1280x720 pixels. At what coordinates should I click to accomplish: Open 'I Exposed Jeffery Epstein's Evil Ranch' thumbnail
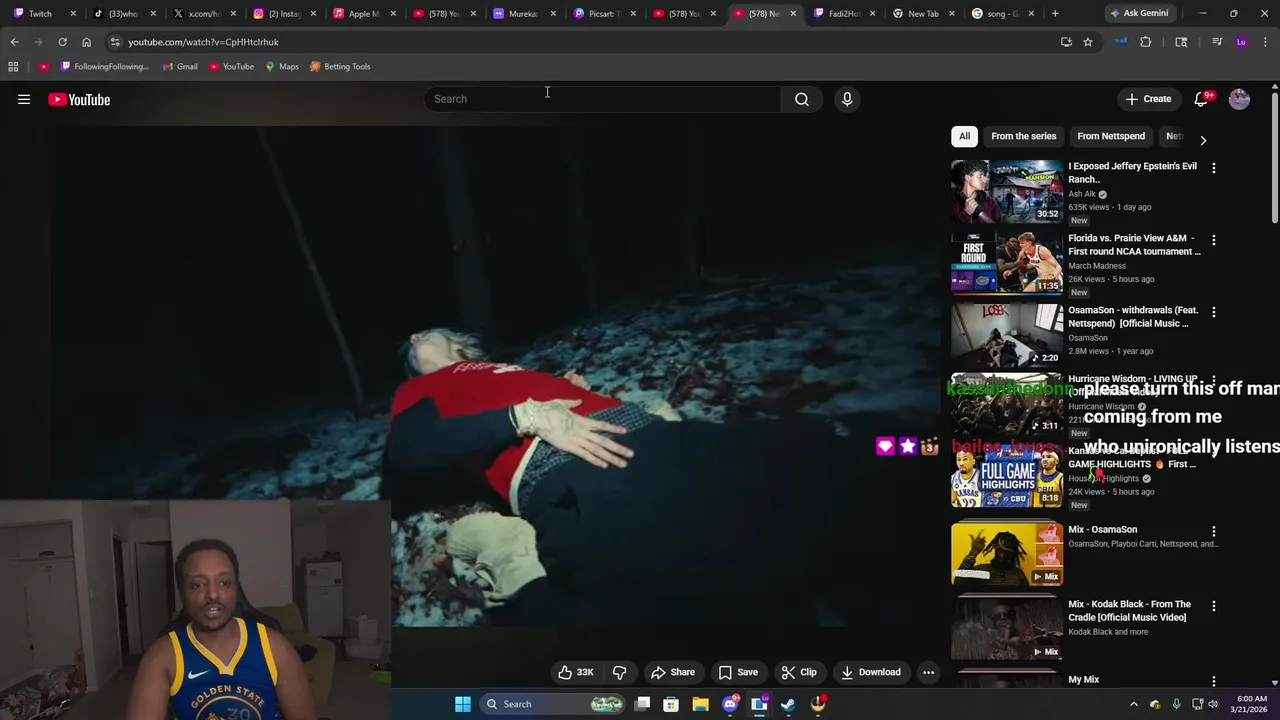point(1007,191)
